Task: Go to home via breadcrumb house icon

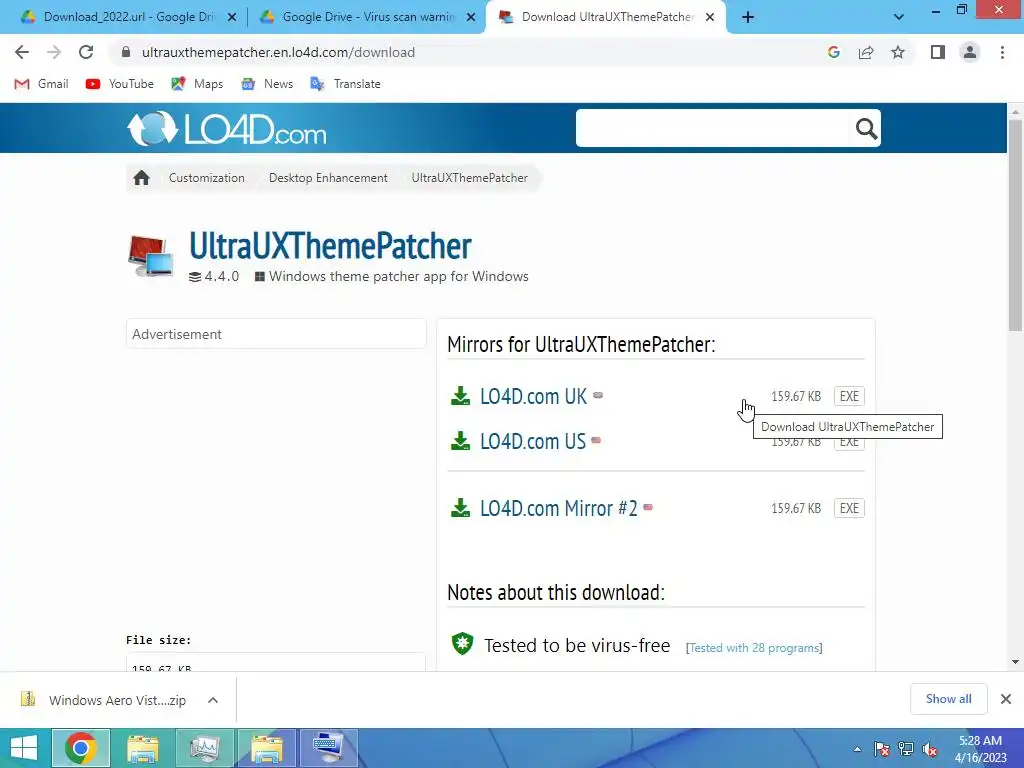Action: click(x=141, y=178)
